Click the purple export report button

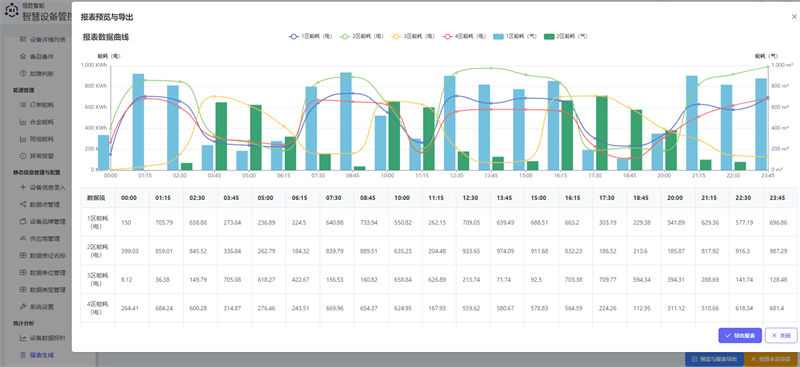click(740, 335)
